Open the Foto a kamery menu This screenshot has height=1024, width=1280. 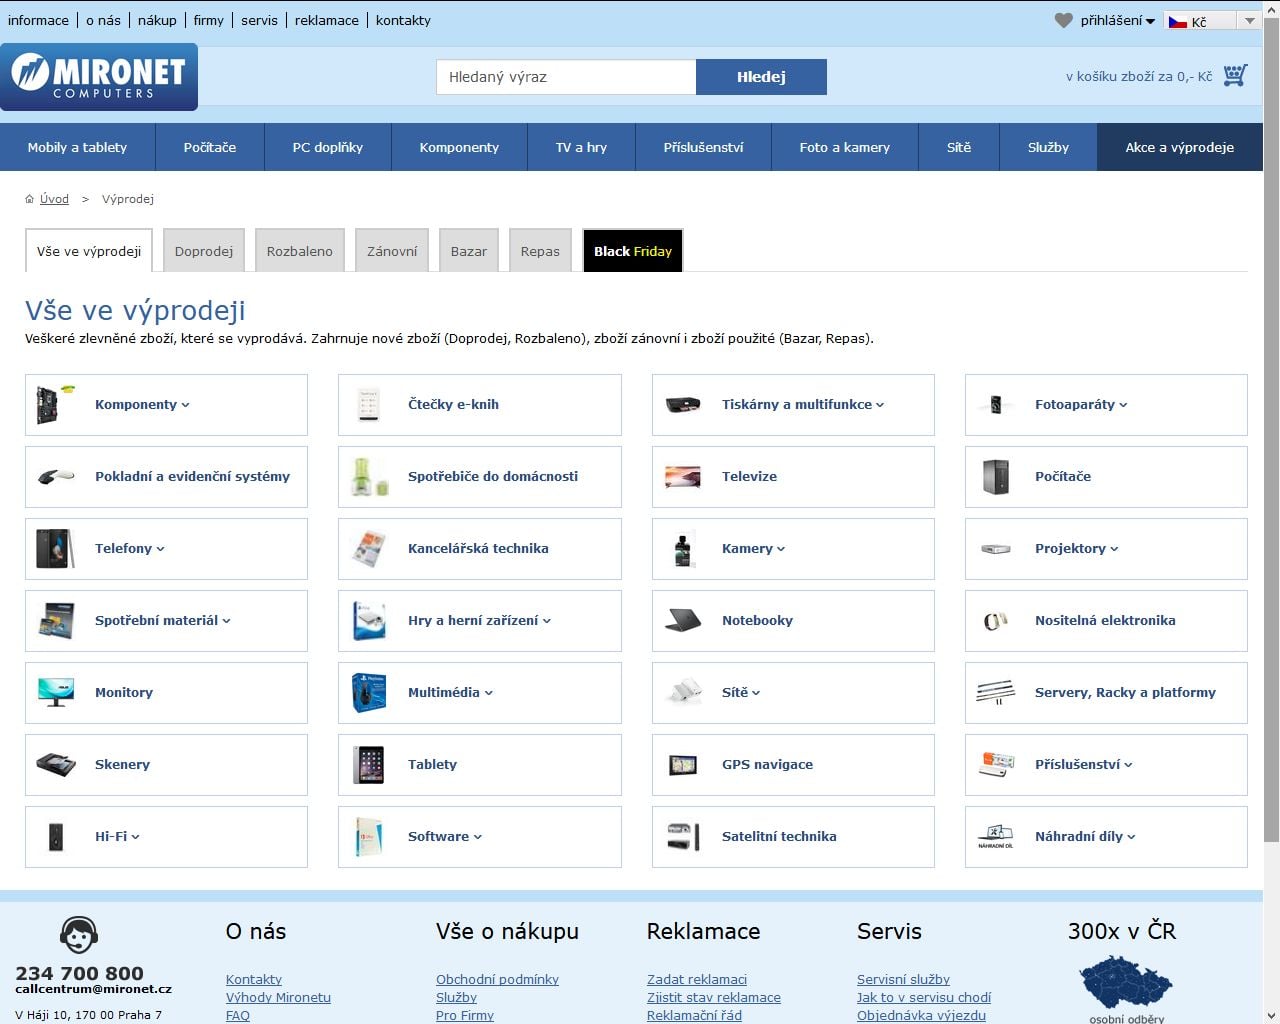point(845,147)
